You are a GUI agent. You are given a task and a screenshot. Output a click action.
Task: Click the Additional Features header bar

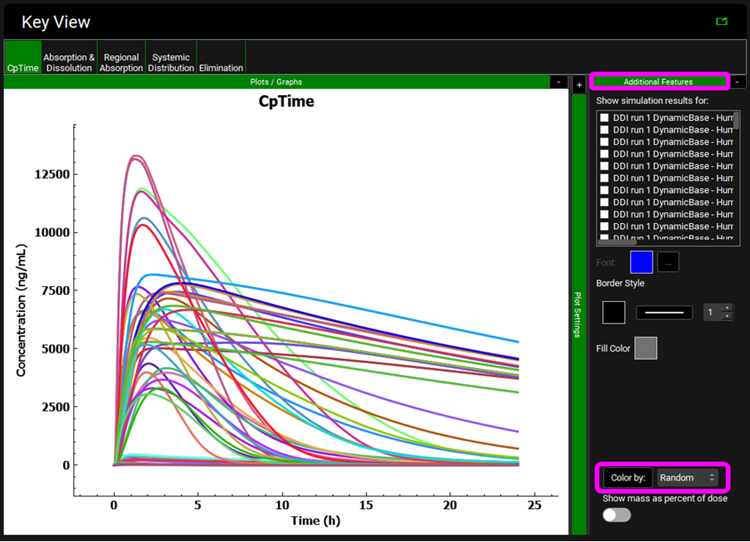click(x=658, y=82)
